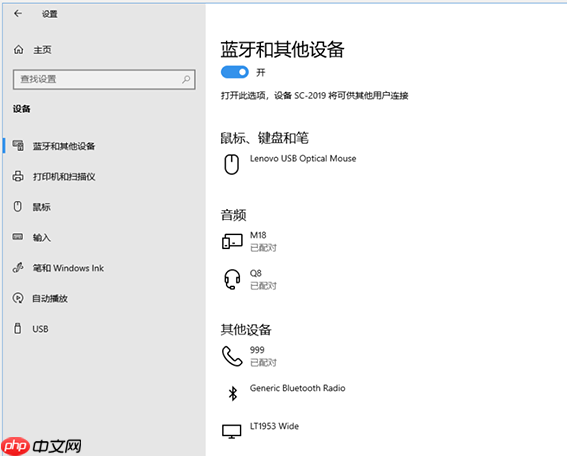Click the 蓝牙和其他设备 page heading
This screenshot has height=456, width=567.
pyautogui.click(x=282, y=49)
